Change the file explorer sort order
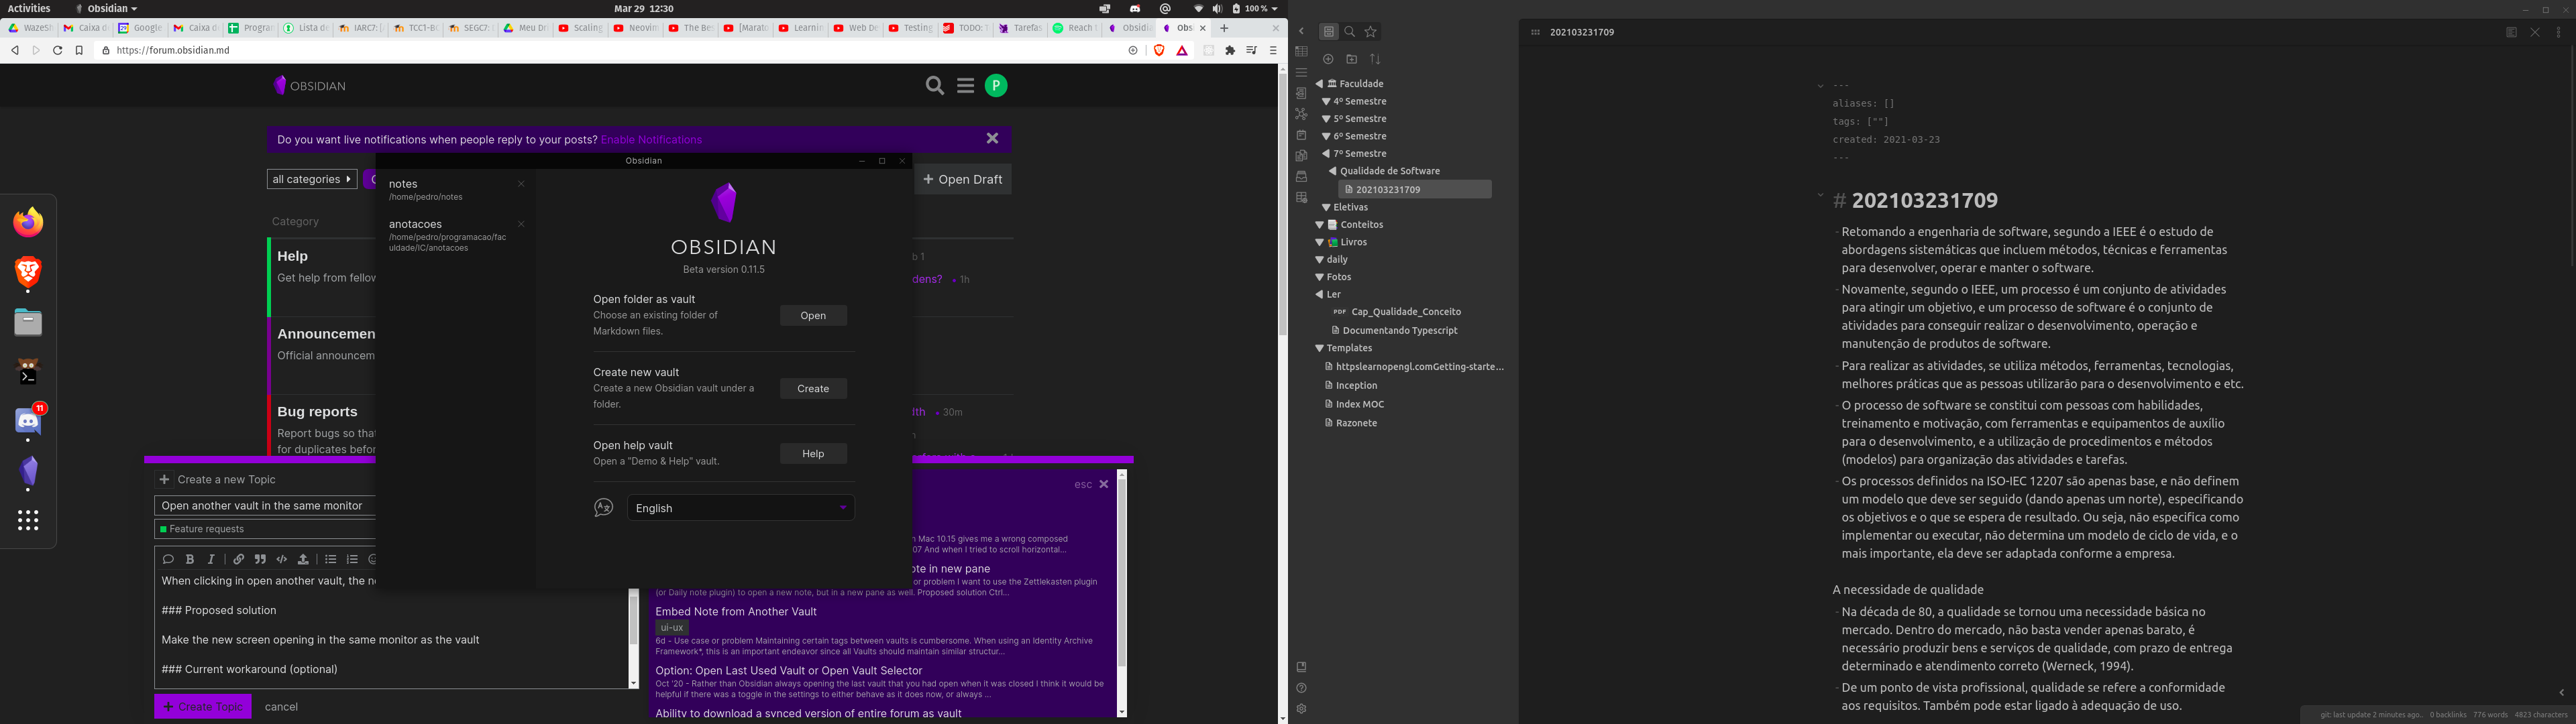2576x724 pixels. point(1375,59)
